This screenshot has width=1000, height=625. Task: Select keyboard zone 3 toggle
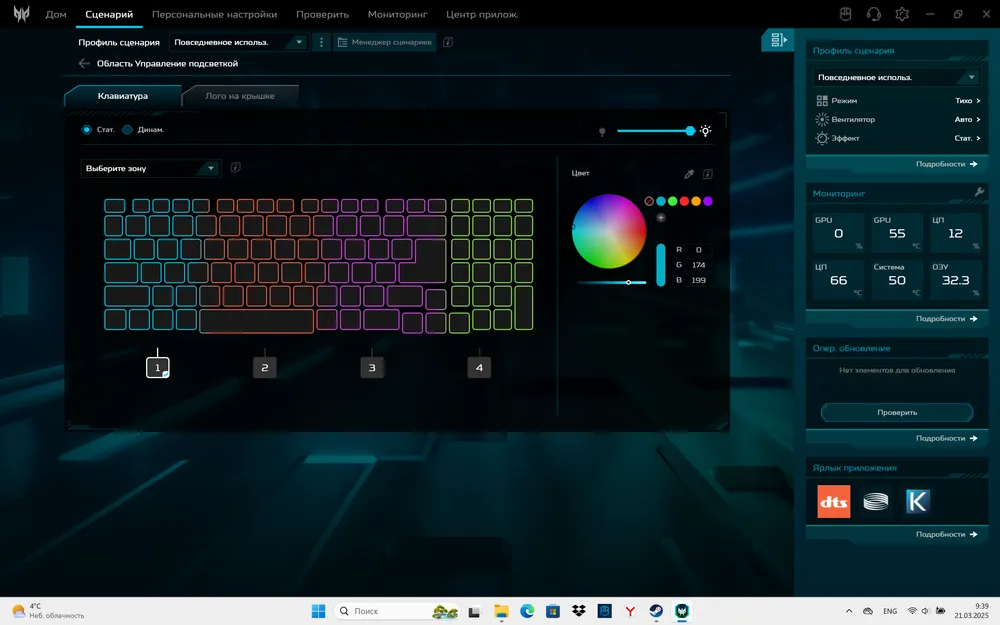coord(372,368)
